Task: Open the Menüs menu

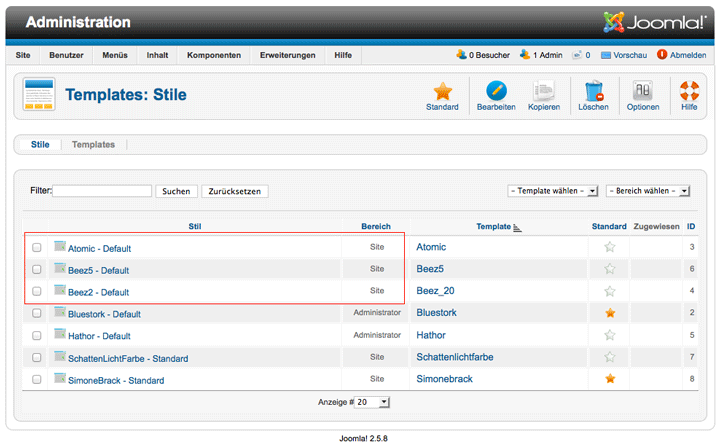Action: [115, 55]
